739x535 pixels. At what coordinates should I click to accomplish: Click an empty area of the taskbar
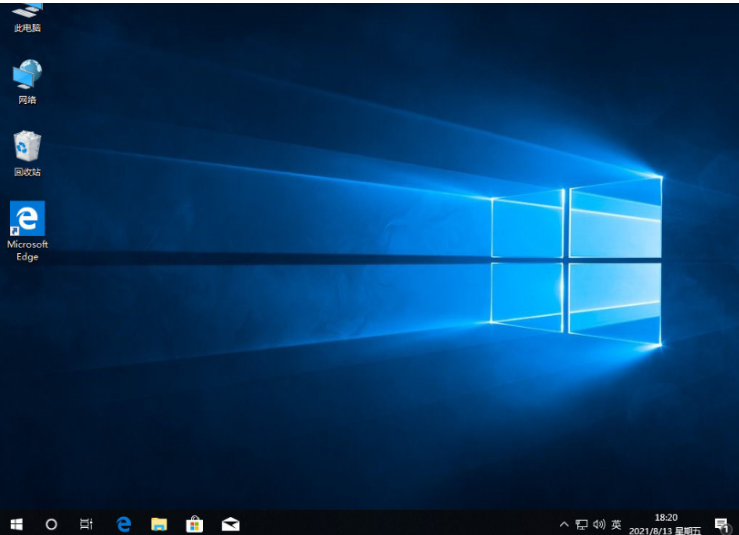click(400, 523)
